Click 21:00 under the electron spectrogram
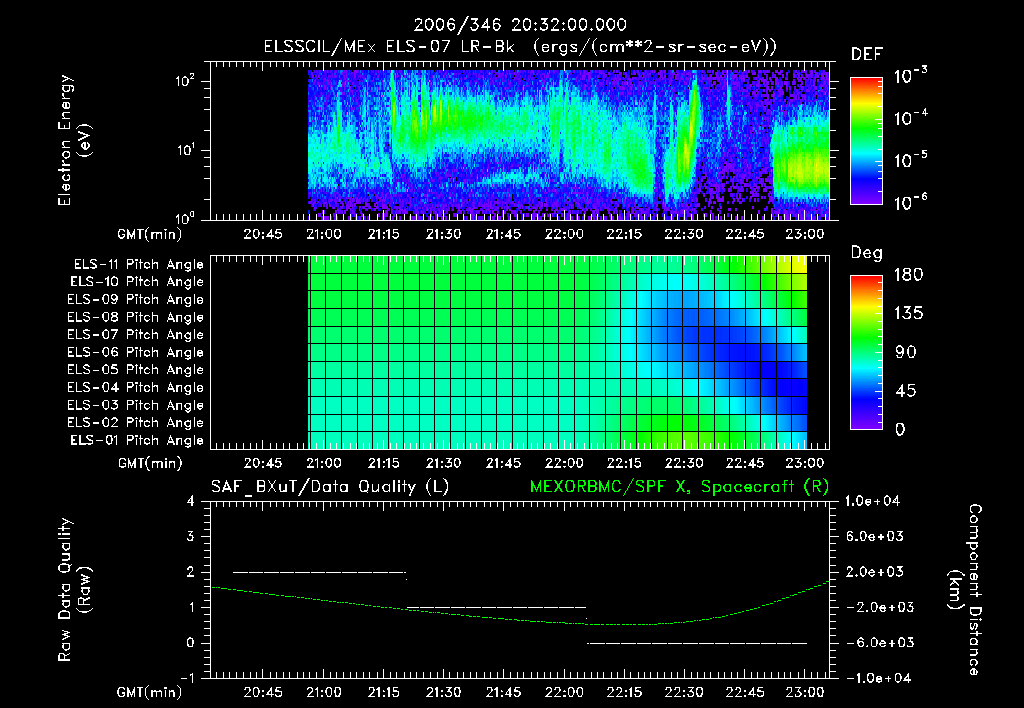Screen dimensions: 1024x708 [324, 234]
